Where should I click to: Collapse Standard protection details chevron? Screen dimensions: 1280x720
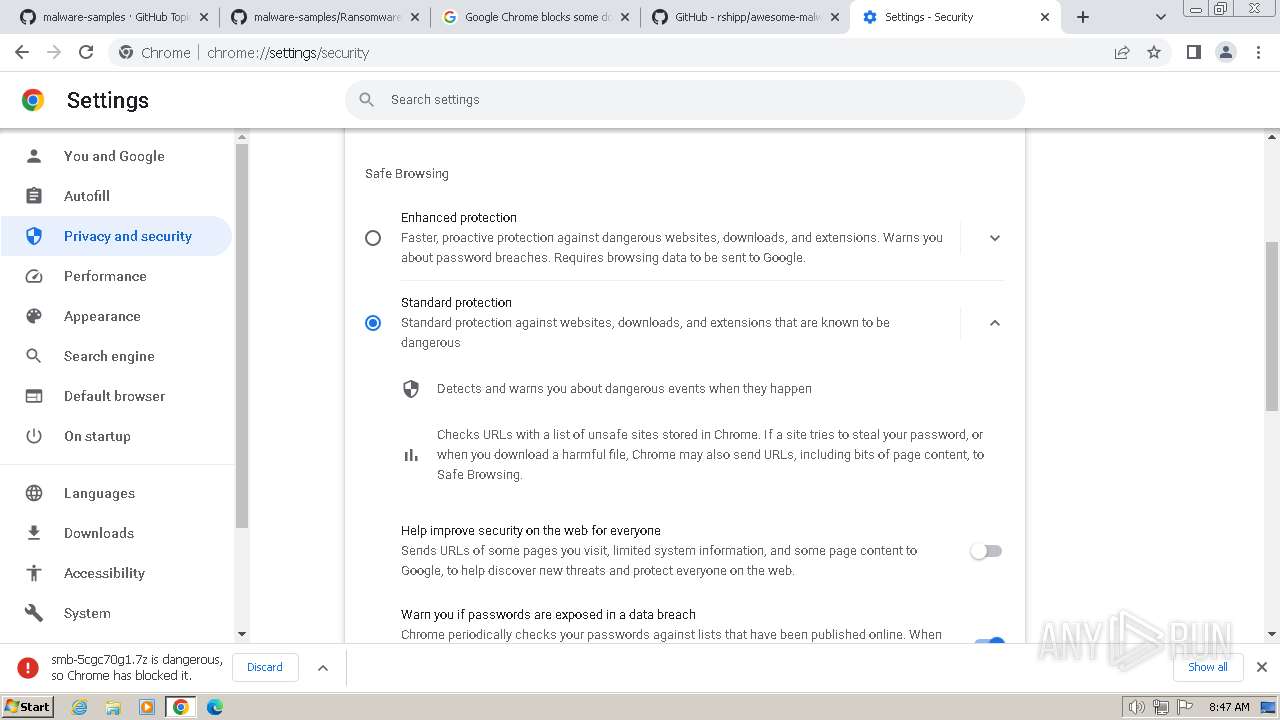(x=995, y=323)
